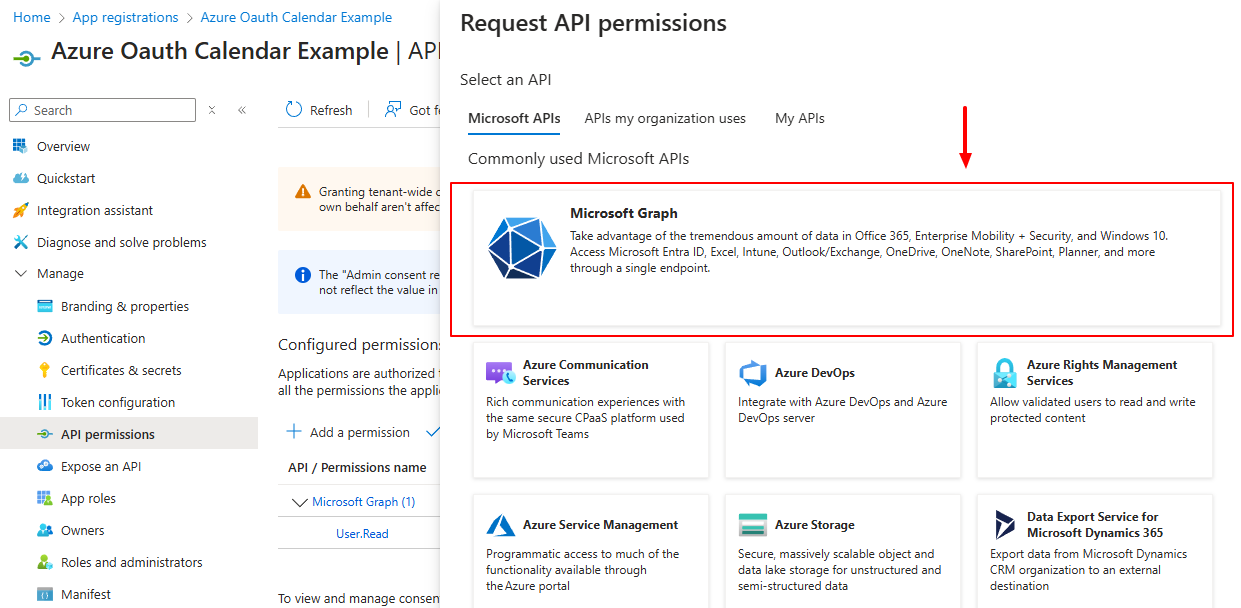Open the Overview icon in sidebar
Screen dimensions: 1241x608
[x=20, y=146]
